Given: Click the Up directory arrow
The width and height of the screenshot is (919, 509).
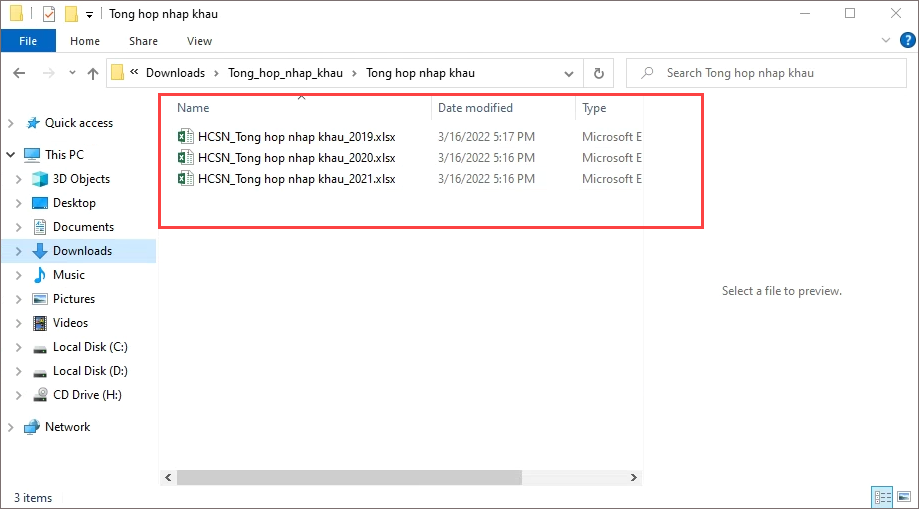Looking at the screenshot, I should coord(93,73).
